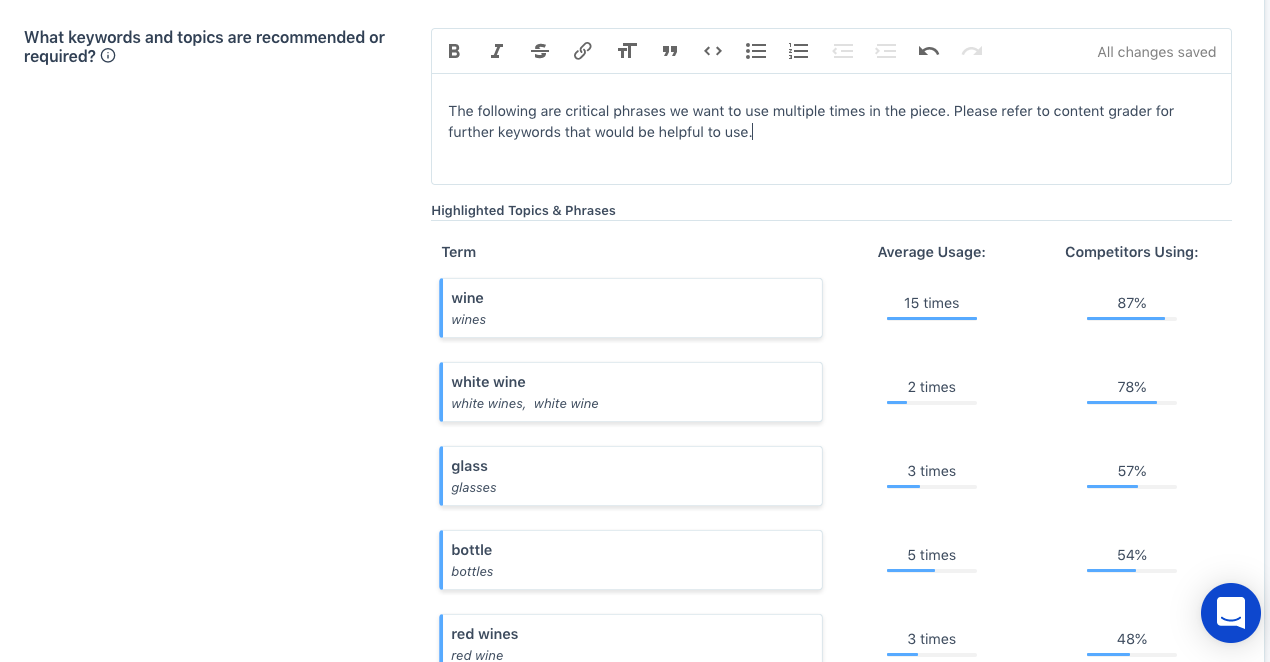The image size is (1270, 662).
Task: Click the decrease indent icon
Action: pos(842,51)
